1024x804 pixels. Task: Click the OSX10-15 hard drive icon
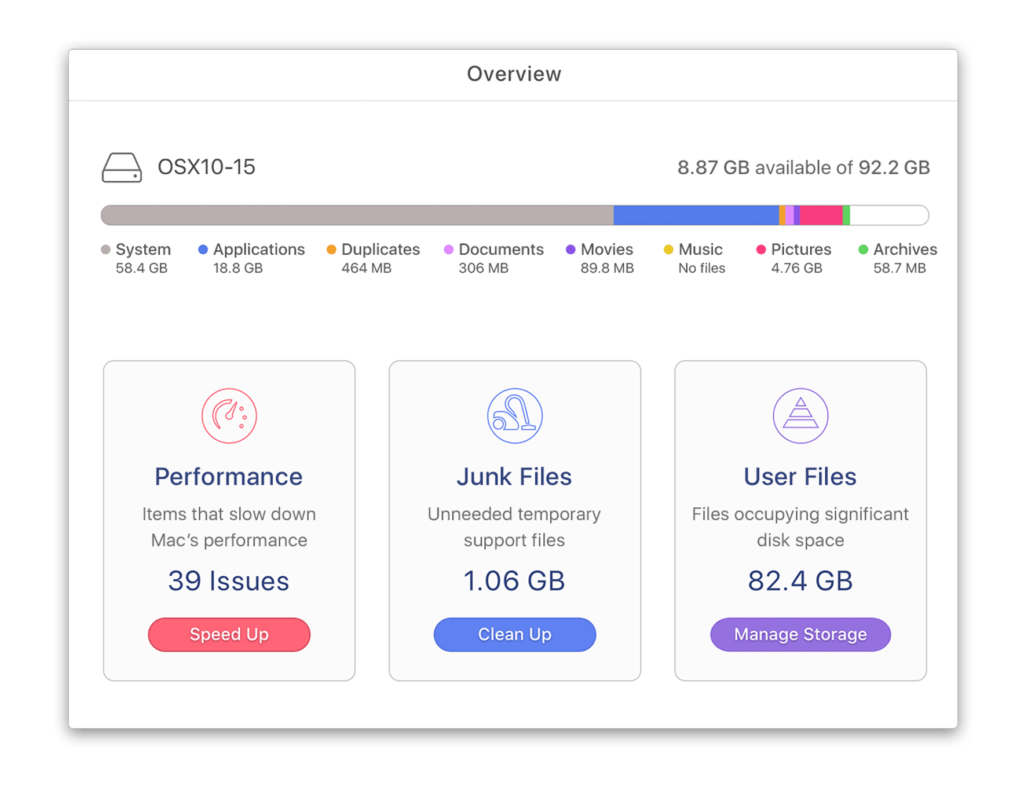coord(121,167)
